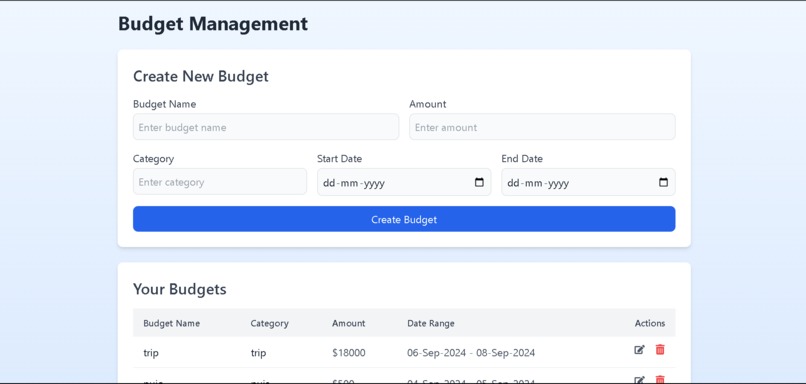Image resolution: width=806 pixels, height=384 pixels.
Task: Click the Budget Name input field
Action: (x=266, y=127)
